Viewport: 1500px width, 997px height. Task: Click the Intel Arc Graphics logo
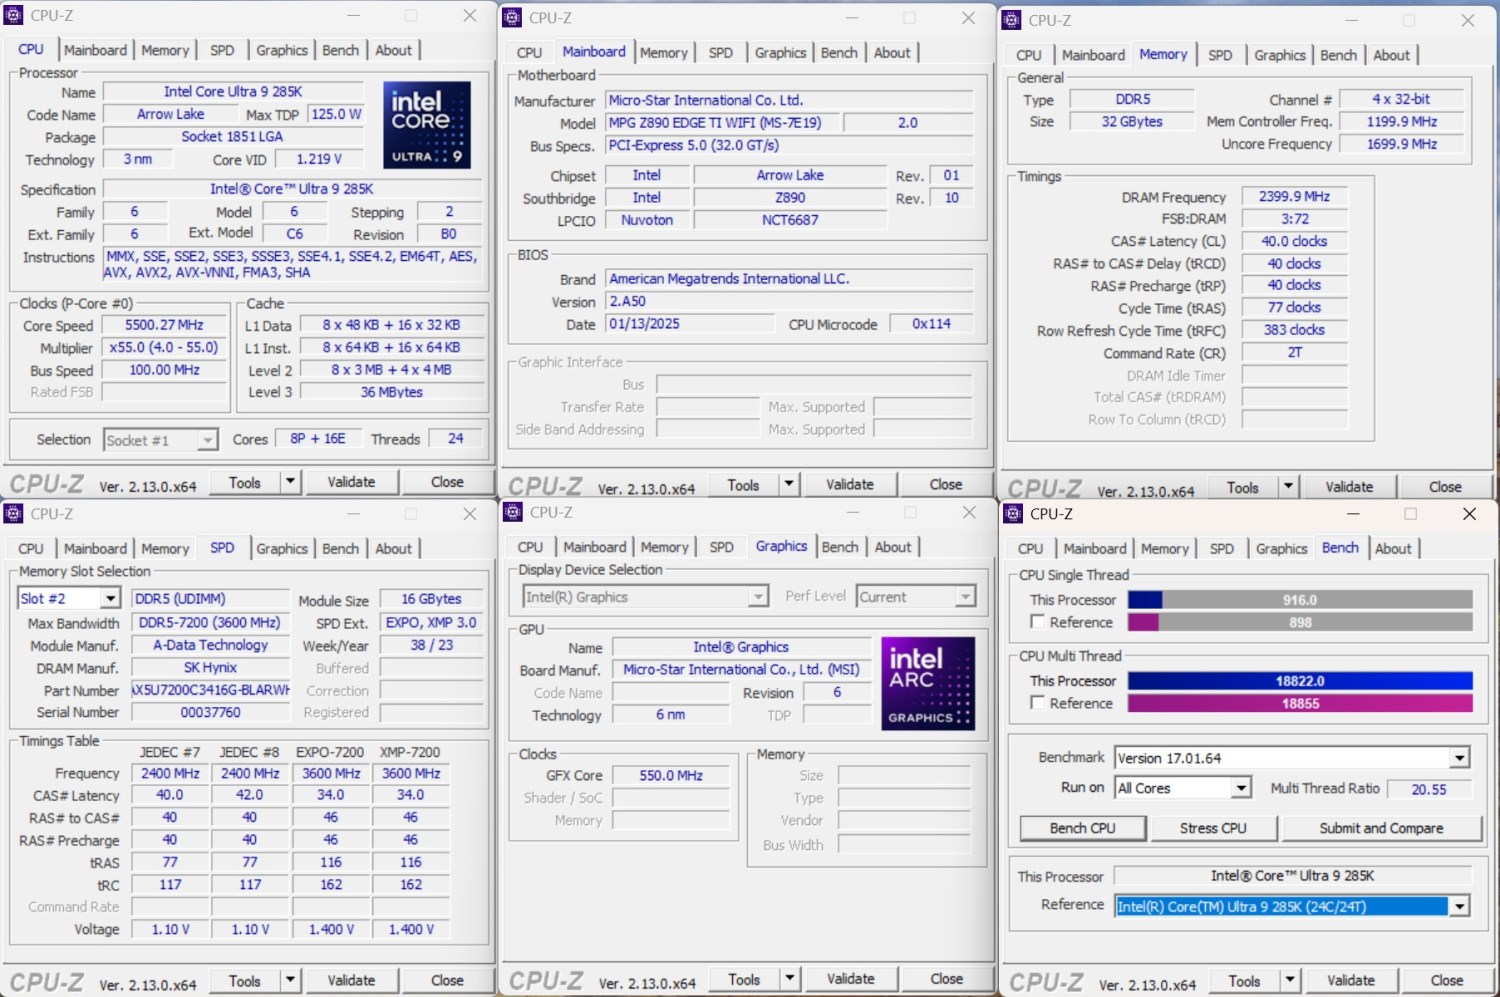point(927,683)
